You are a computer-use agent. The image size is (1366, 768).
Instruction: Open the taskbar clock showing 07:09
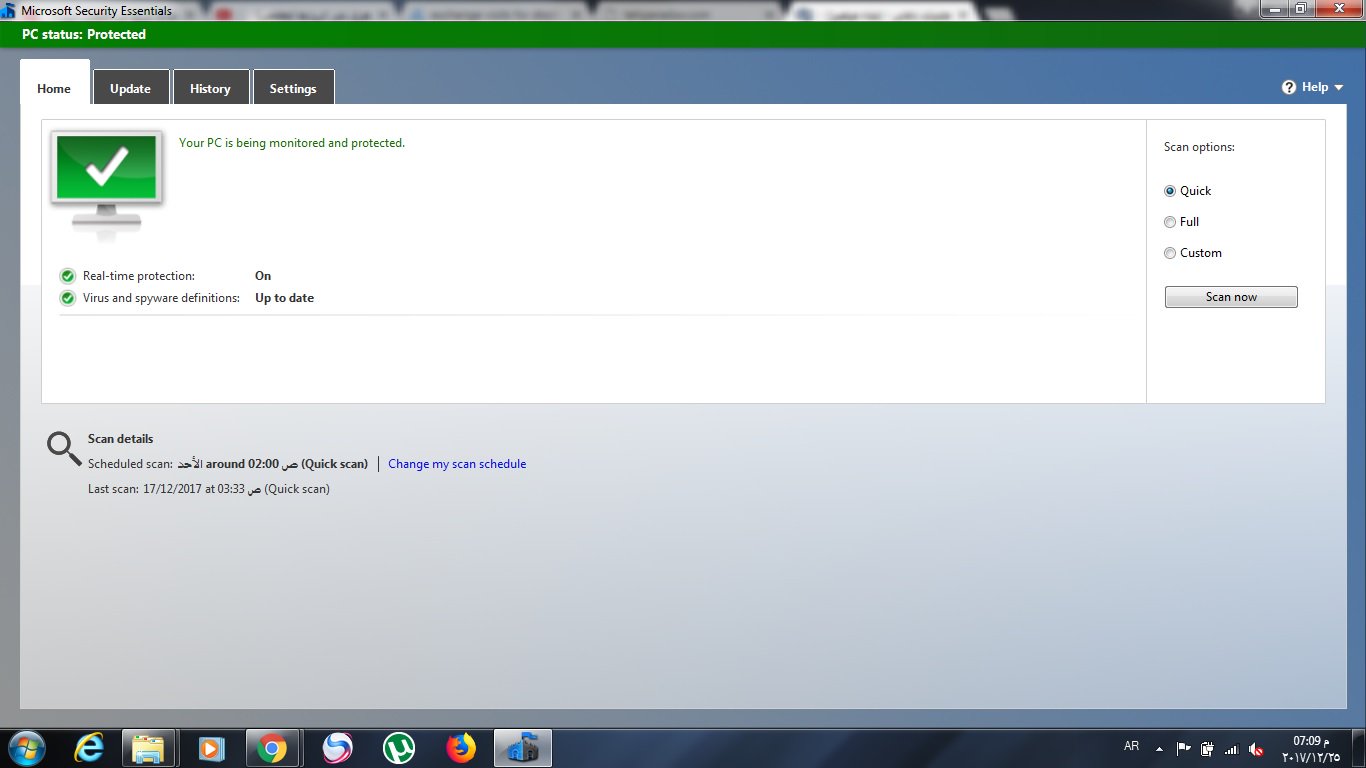tap(1310, 748)
